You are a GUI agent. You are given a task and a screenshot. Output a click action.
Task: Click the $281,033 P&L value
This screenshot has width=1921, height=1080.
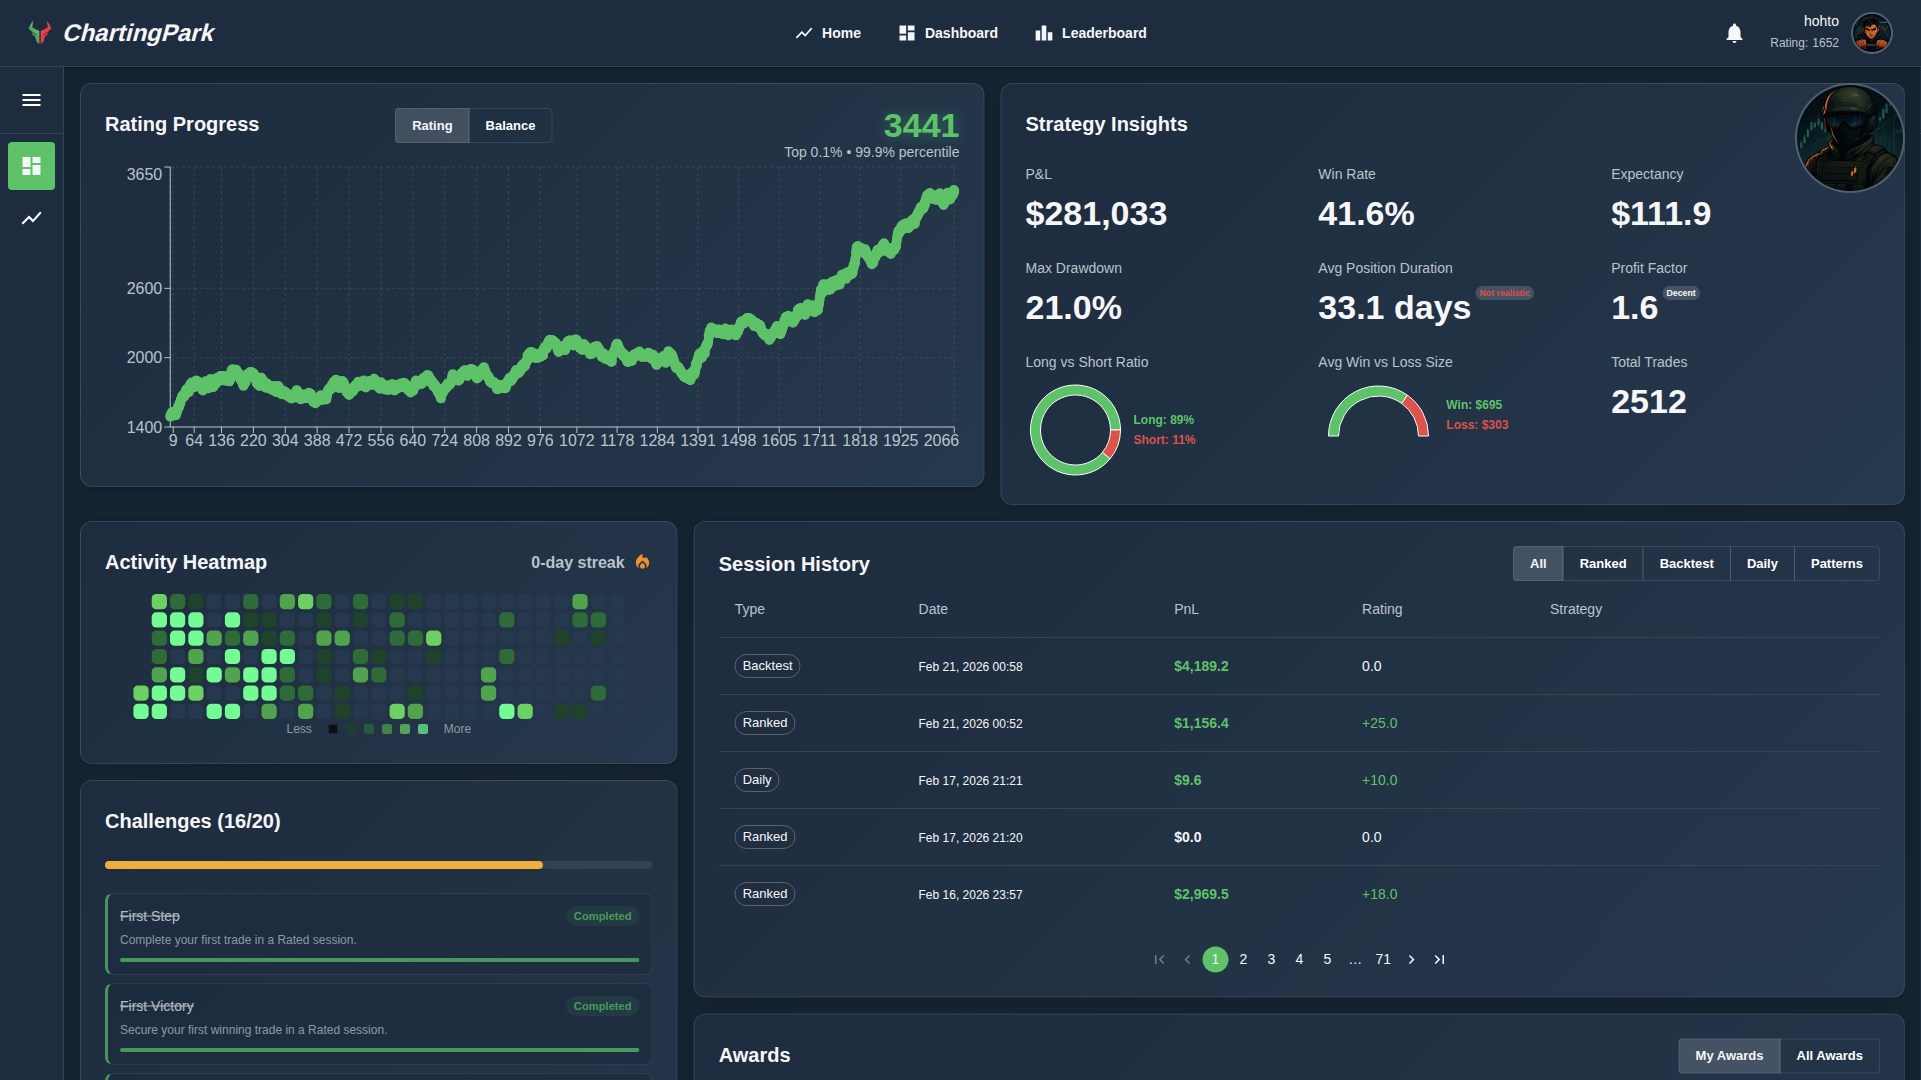(x=1096, y=214)
